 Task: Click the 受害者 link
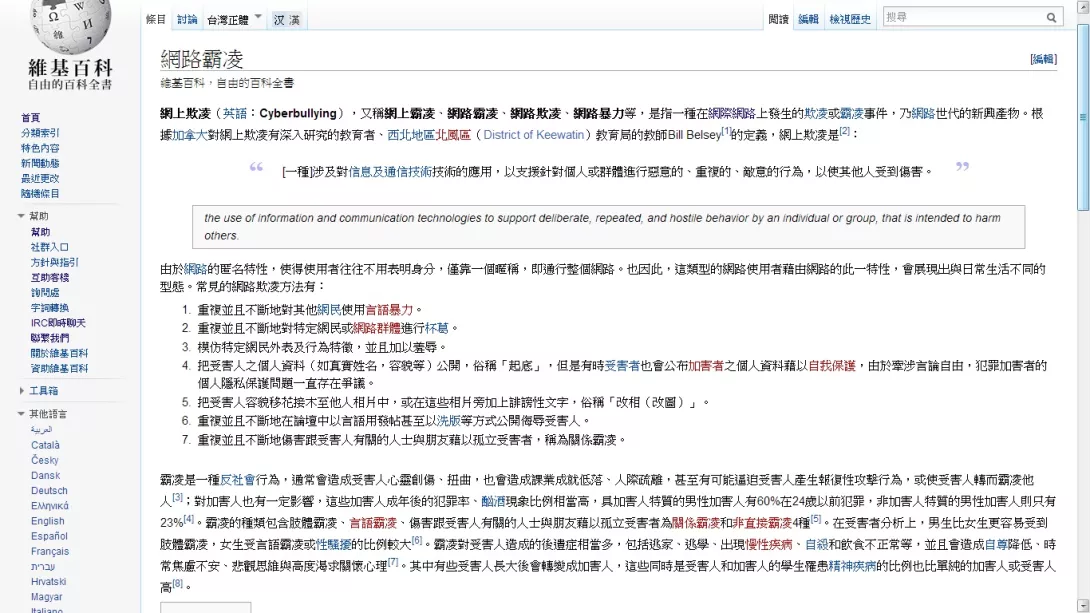[622, 366]
